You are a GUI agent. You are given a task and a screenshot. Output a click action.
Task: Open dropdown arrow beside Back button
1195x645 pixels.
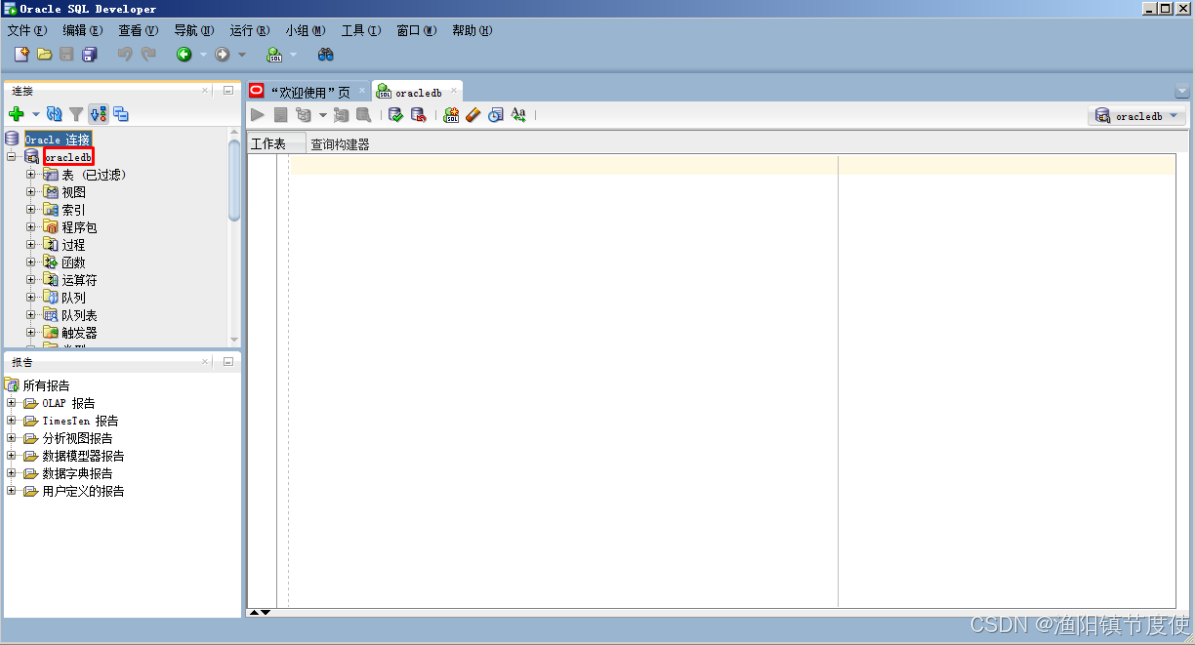tap(203, 54)
